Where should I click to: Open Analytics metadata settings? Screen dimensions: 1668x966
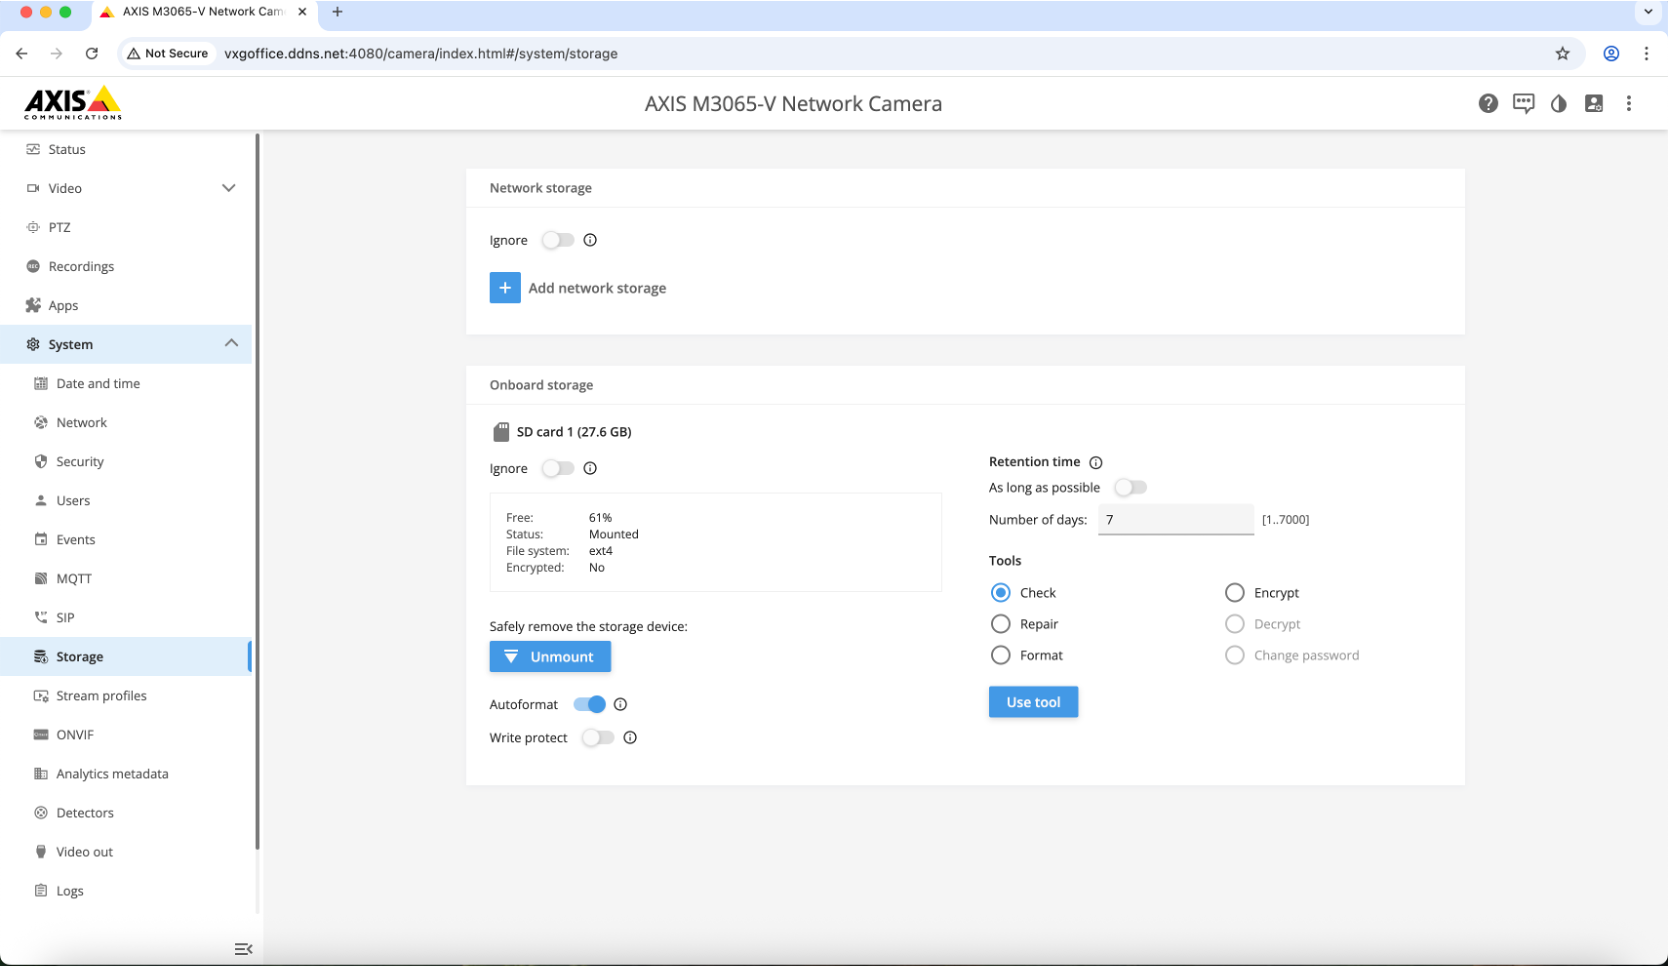click(126, 773)
